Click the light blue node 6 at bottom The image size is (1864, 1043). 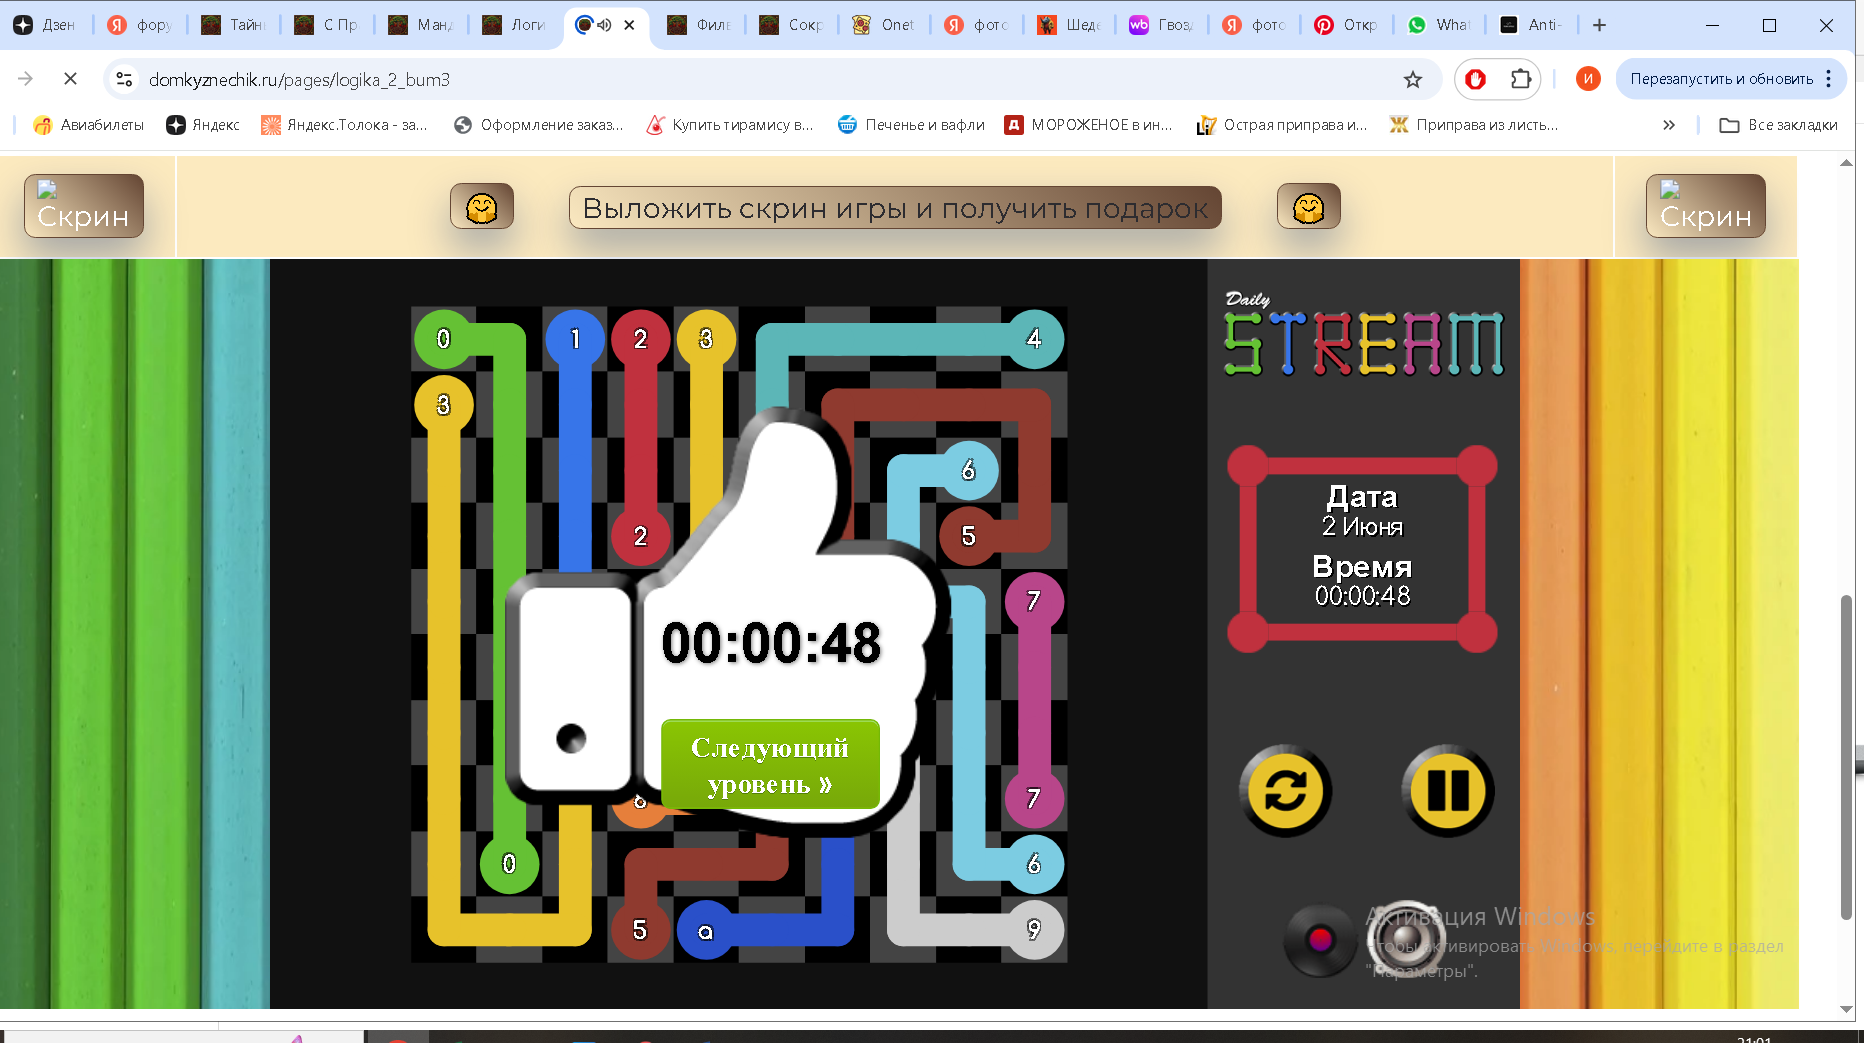point(1034,864)
